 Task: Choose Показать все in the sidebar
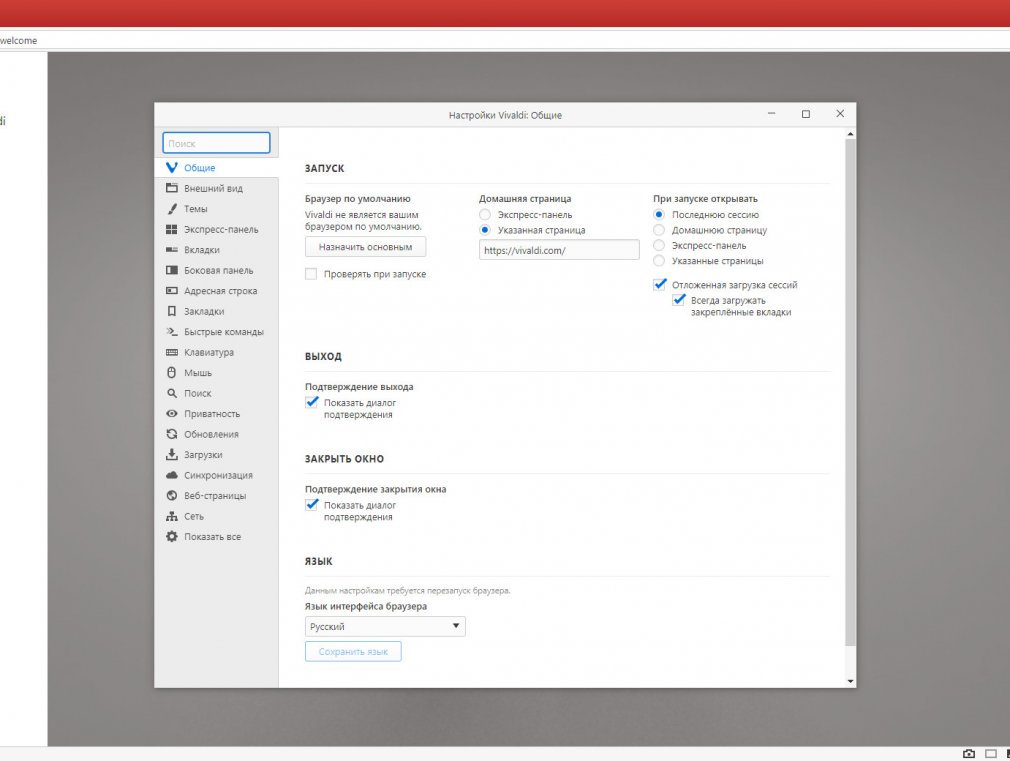tap(216, 537)
